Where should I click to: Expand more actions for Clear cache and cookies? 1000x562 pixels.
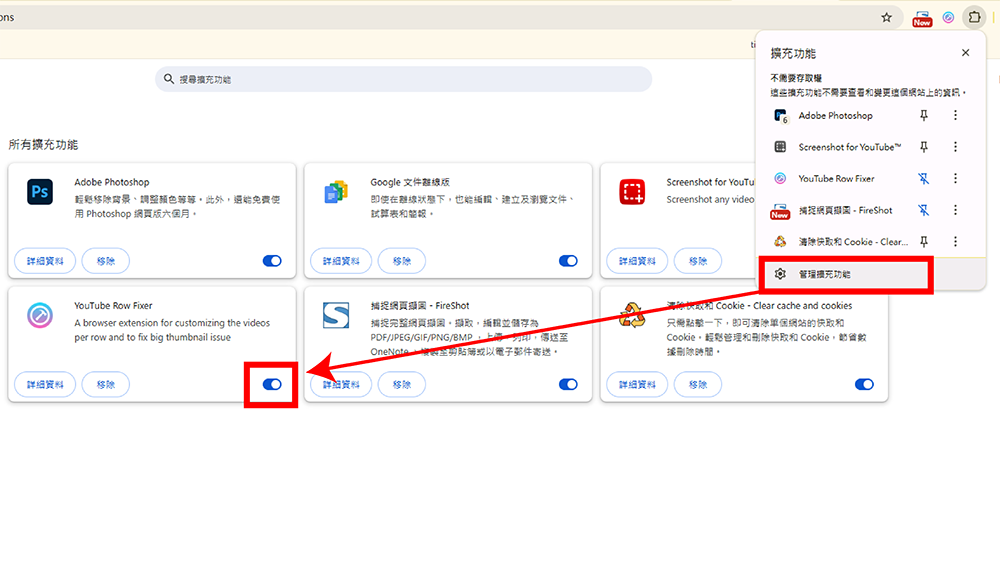pyautogui.click(x=955, y=242)
